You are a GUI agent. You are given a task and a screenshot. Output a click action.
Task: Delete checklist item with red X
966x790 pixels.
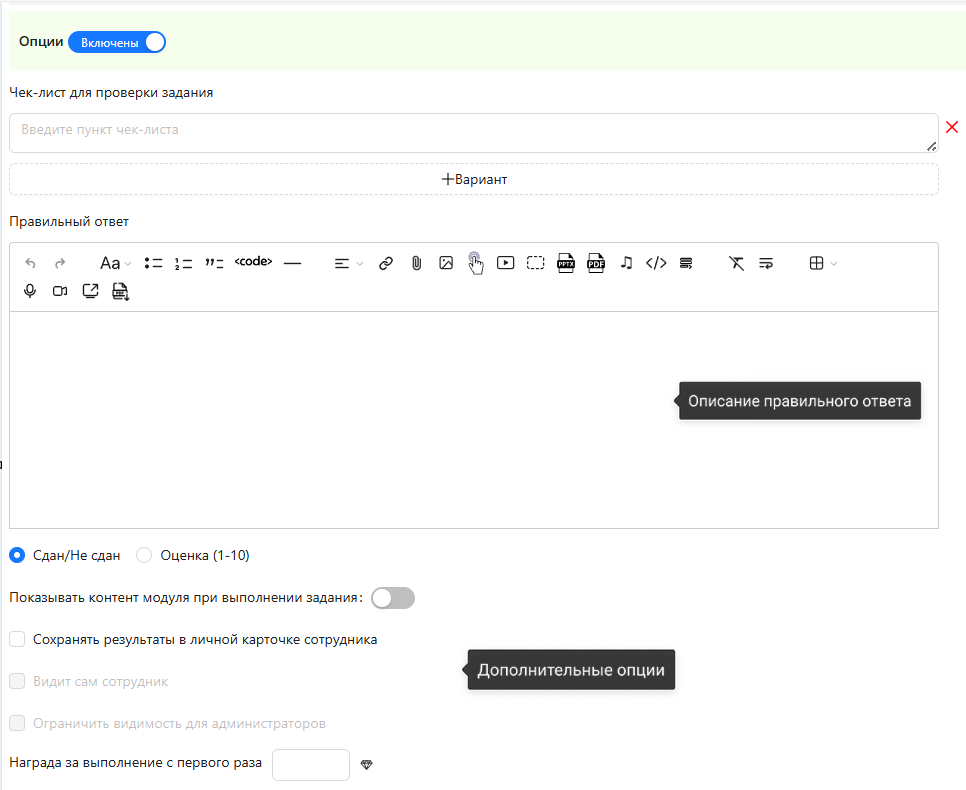[x=951, y=127]
